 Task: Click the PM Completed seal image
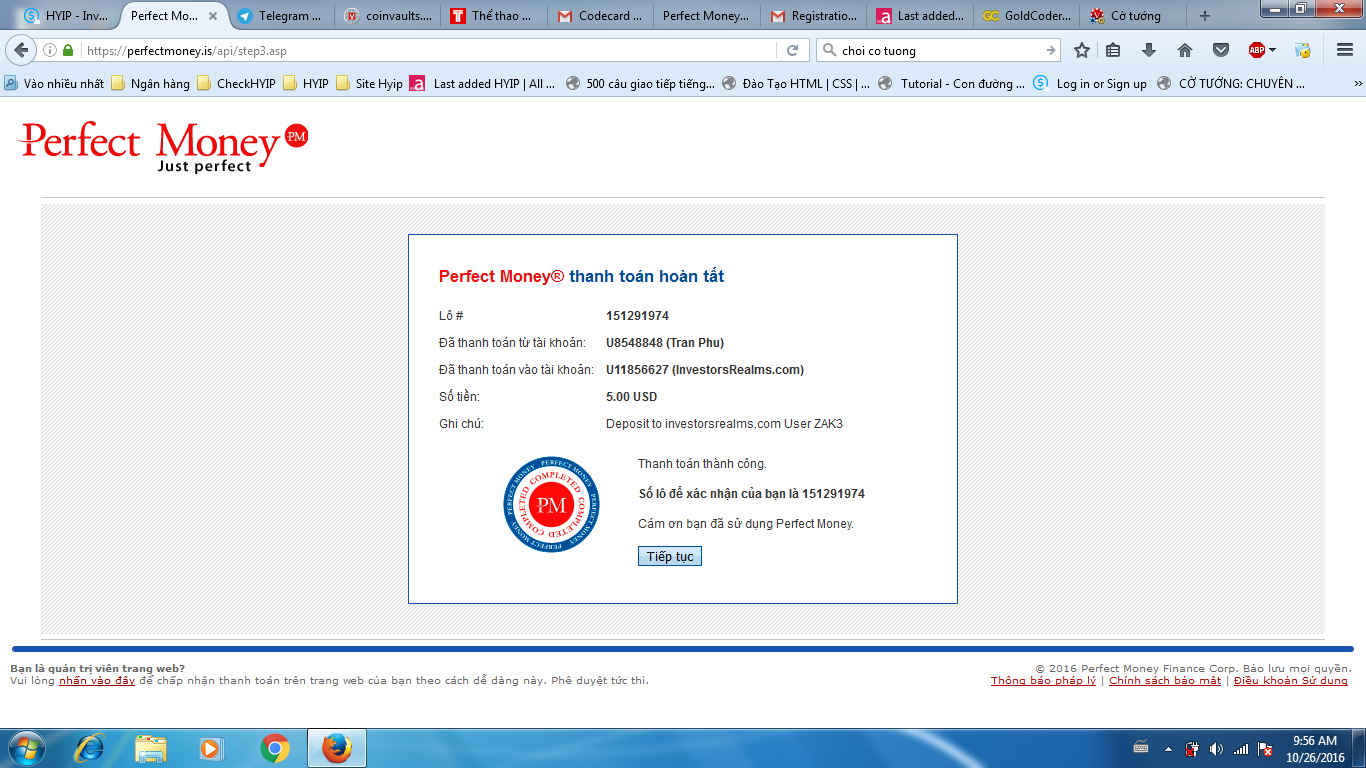551,504
